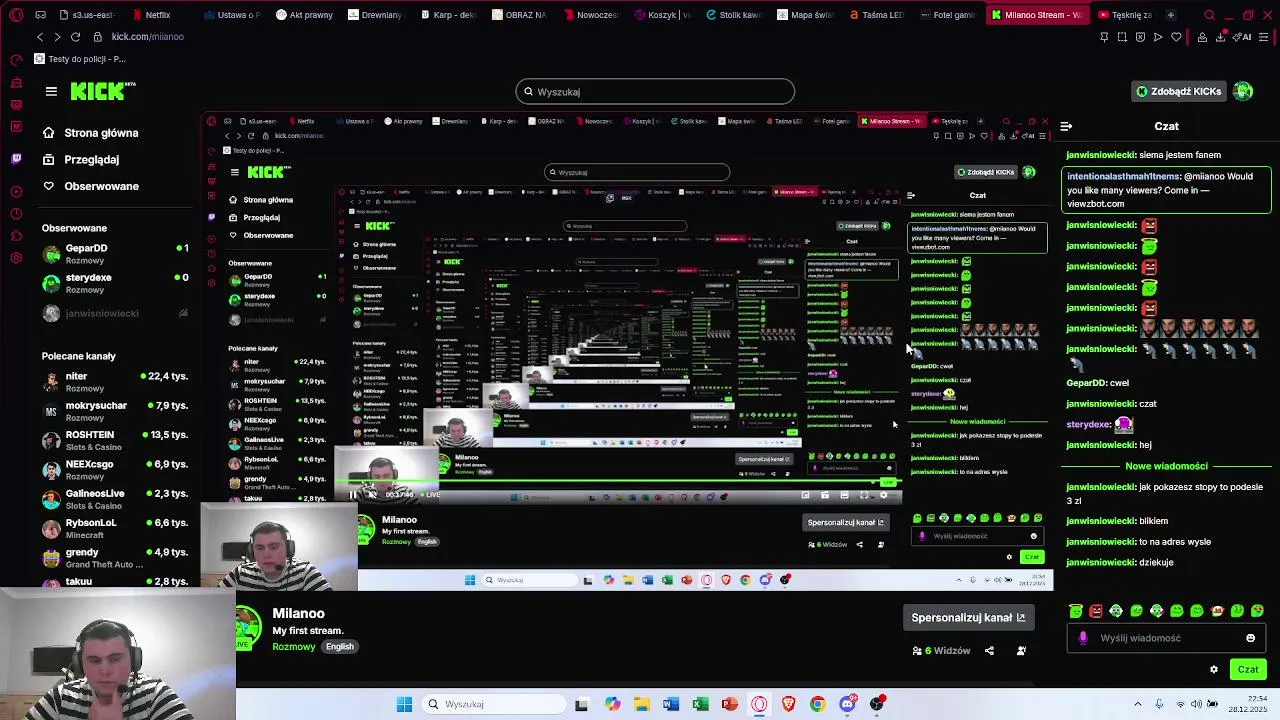The height and width of the screenshot is (720, 1280).
Task: Collapse the chat panel arrow icon
Action: 1066,126
